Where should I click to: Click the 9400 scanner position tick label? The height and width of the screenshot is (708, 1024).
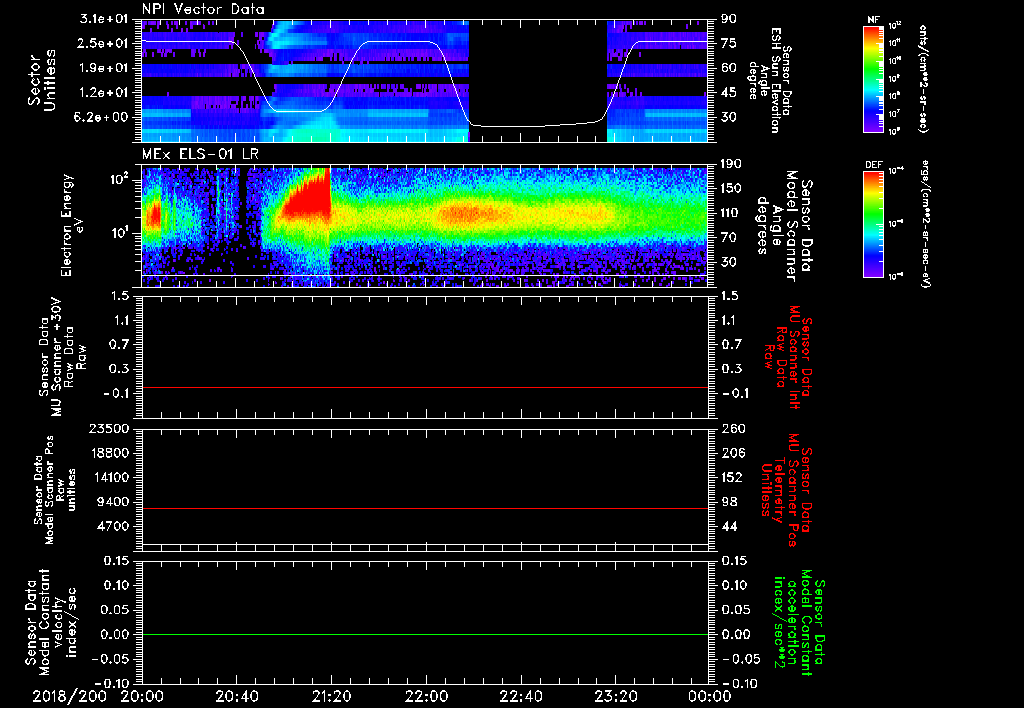coord(115,502)
